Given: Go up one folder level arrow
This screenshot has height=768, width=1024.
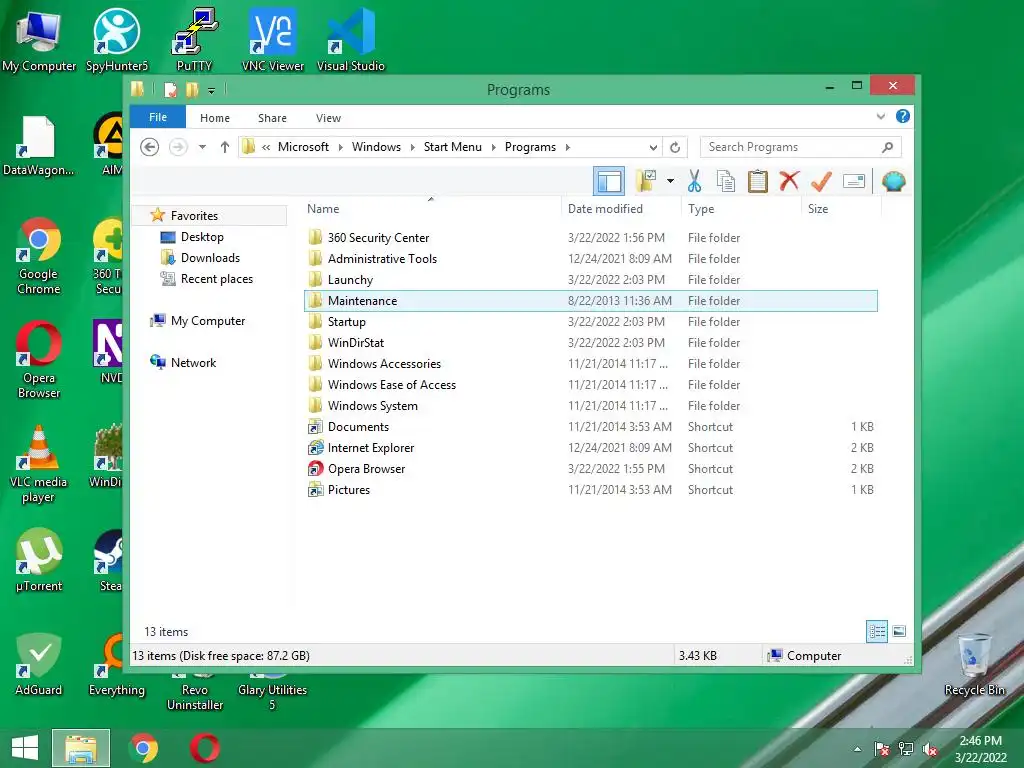Looking at the screenshot, I should 225,147.
